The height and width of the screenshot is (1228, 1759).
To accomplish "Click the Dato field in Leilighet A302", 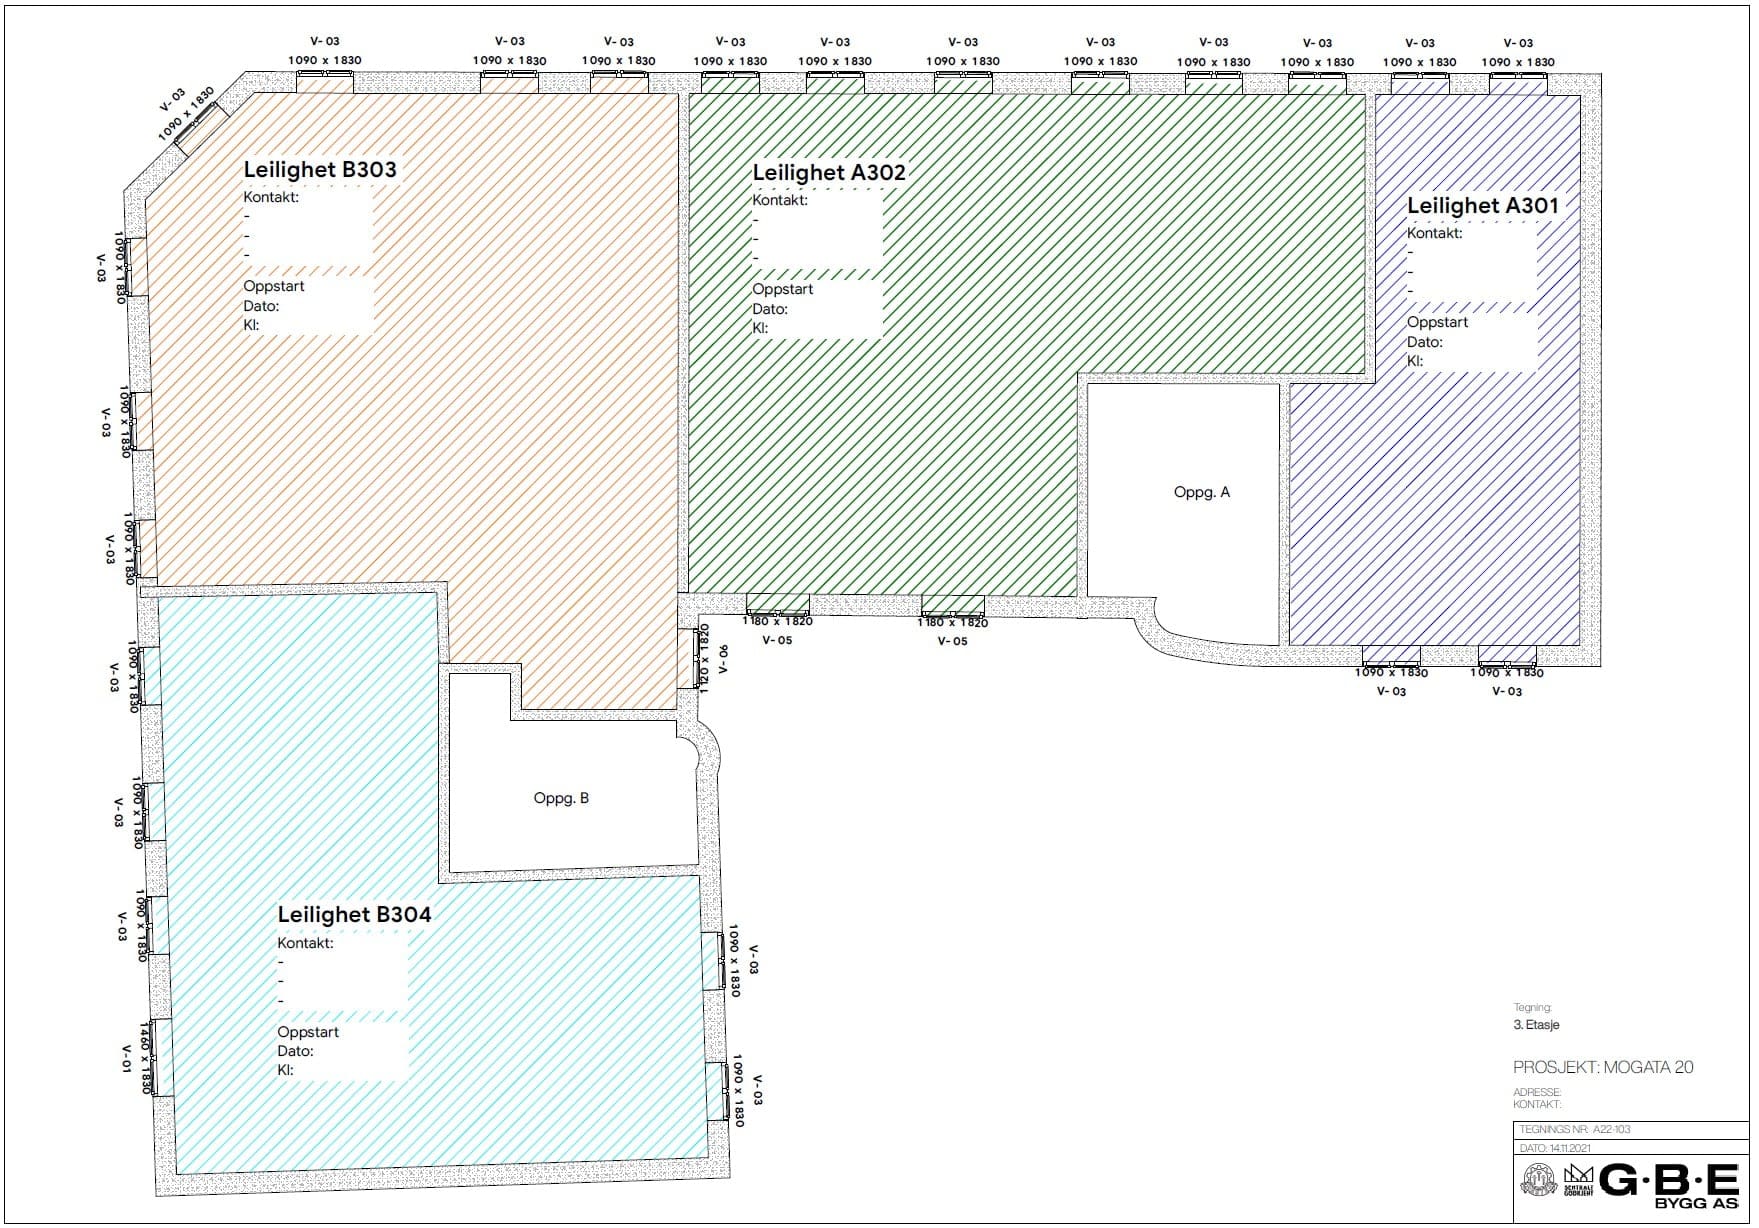I will 815,309.
